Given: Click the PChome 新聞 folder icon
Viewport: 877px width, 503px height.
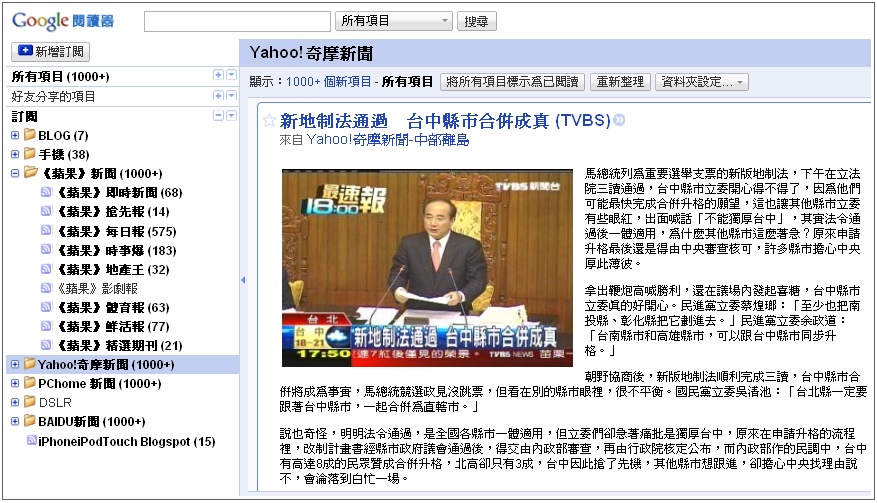Looking at the screenshot, I should coord(30,383).
